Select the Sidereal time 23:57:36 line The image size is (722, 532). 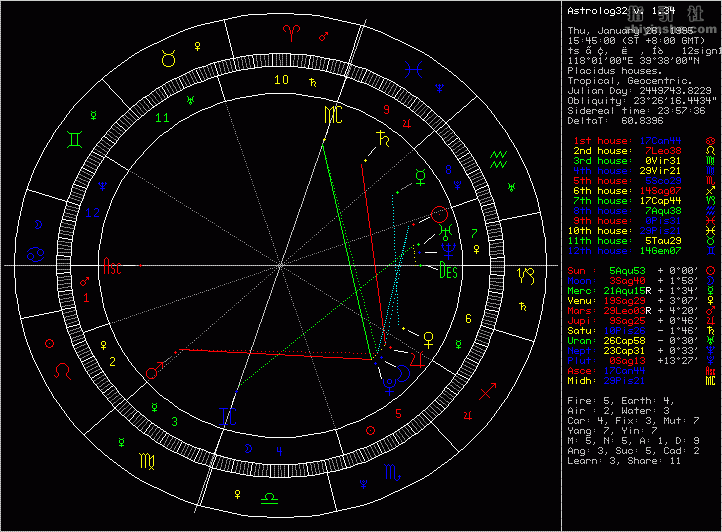(x=636, y=111)
